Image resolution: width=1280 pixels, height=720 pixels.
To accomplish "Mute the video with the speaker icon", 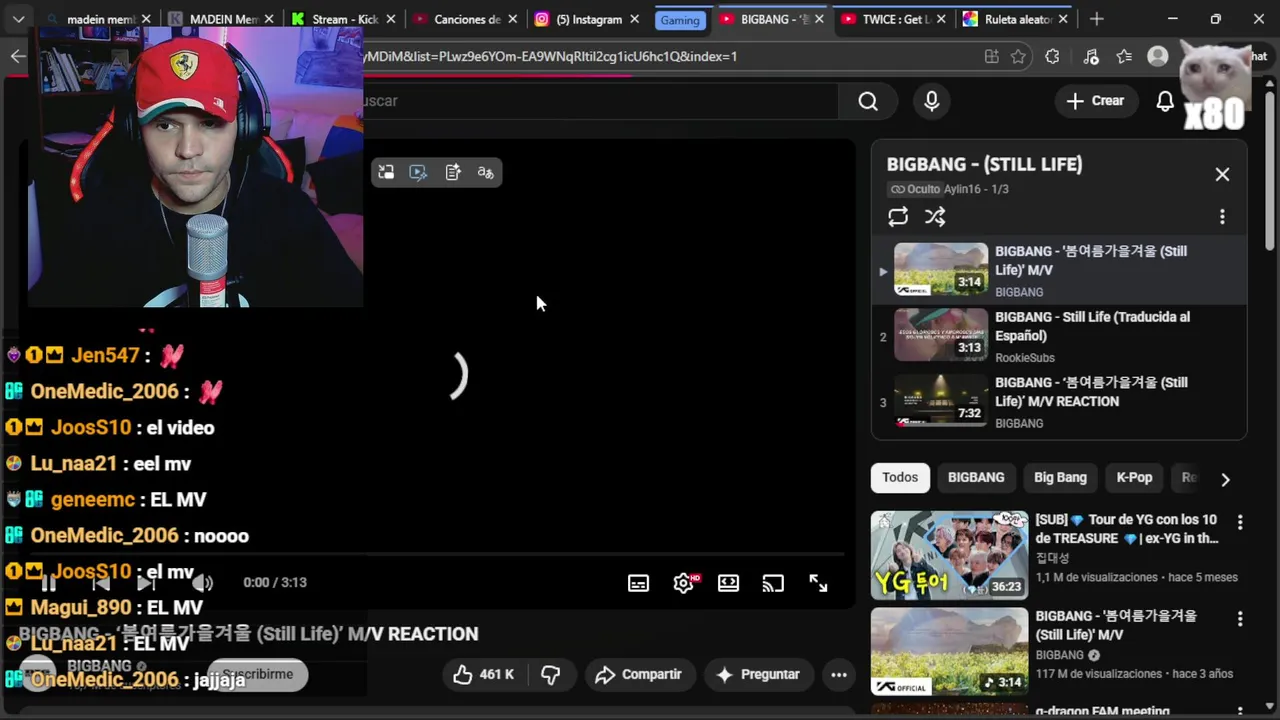I will tap(202, 583).
